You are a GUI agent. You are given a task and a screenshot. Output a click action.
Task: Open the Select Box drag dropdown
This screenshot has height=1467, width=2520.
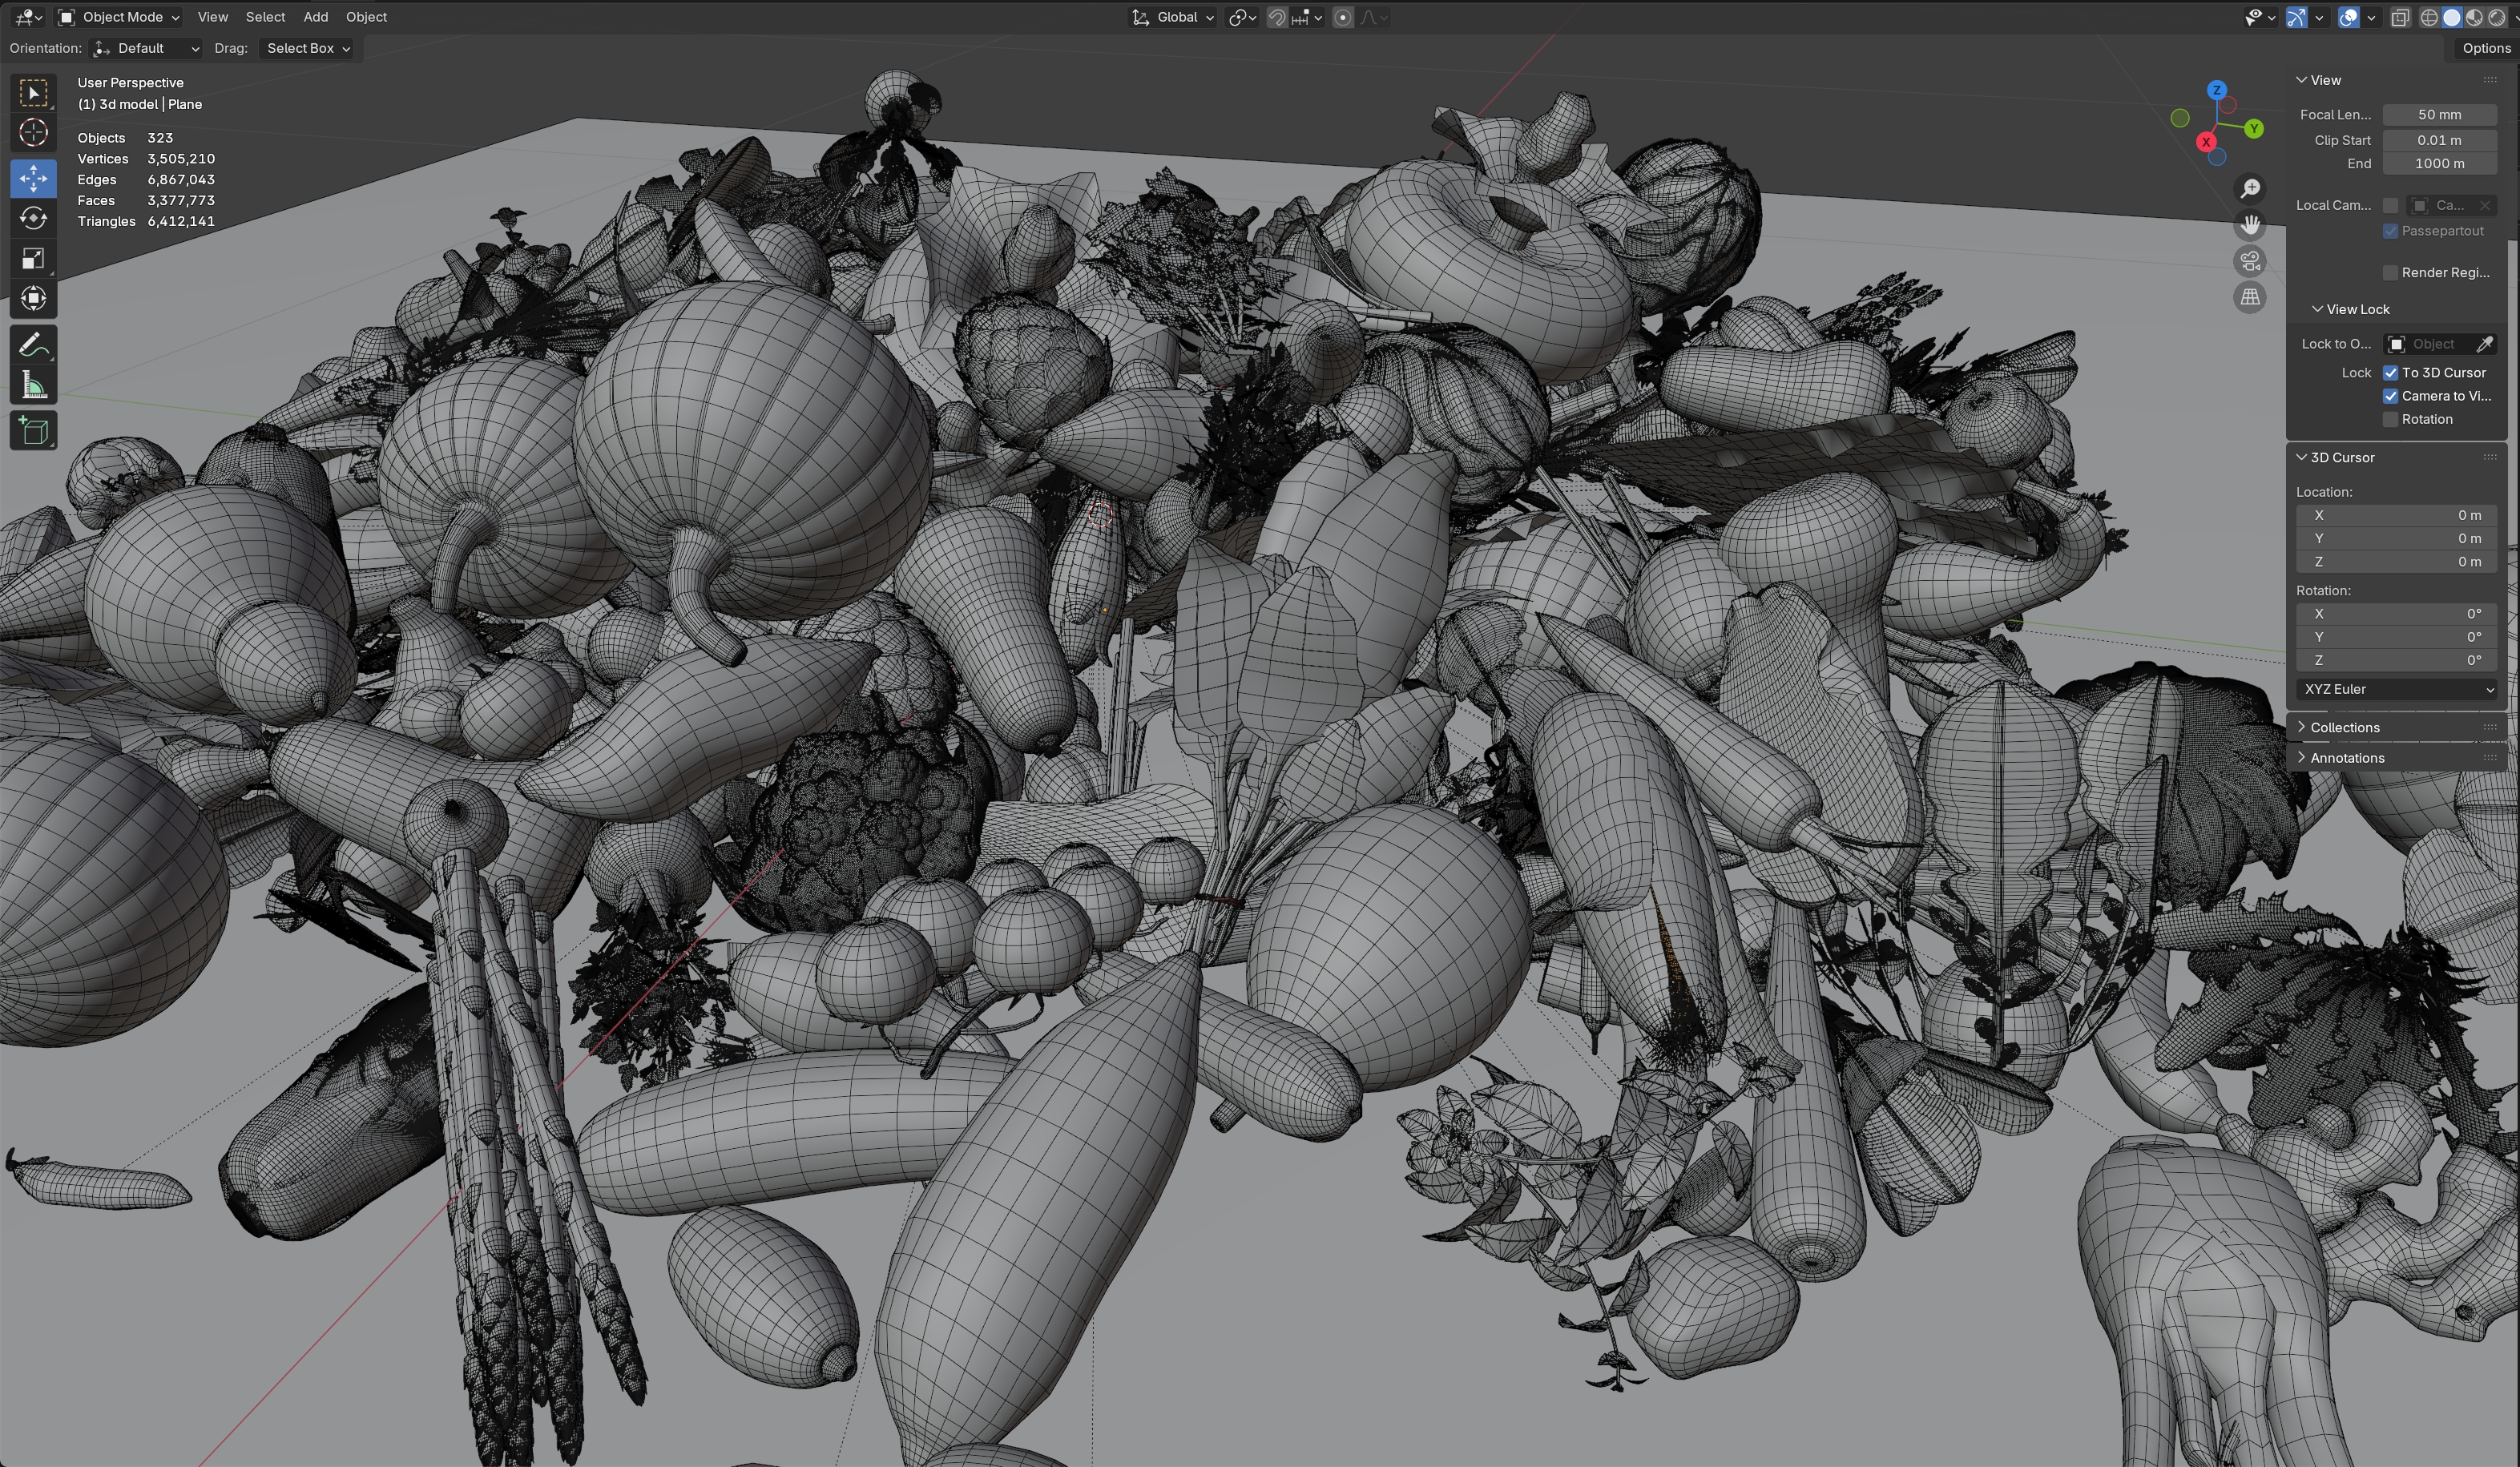tap(307, 48)
